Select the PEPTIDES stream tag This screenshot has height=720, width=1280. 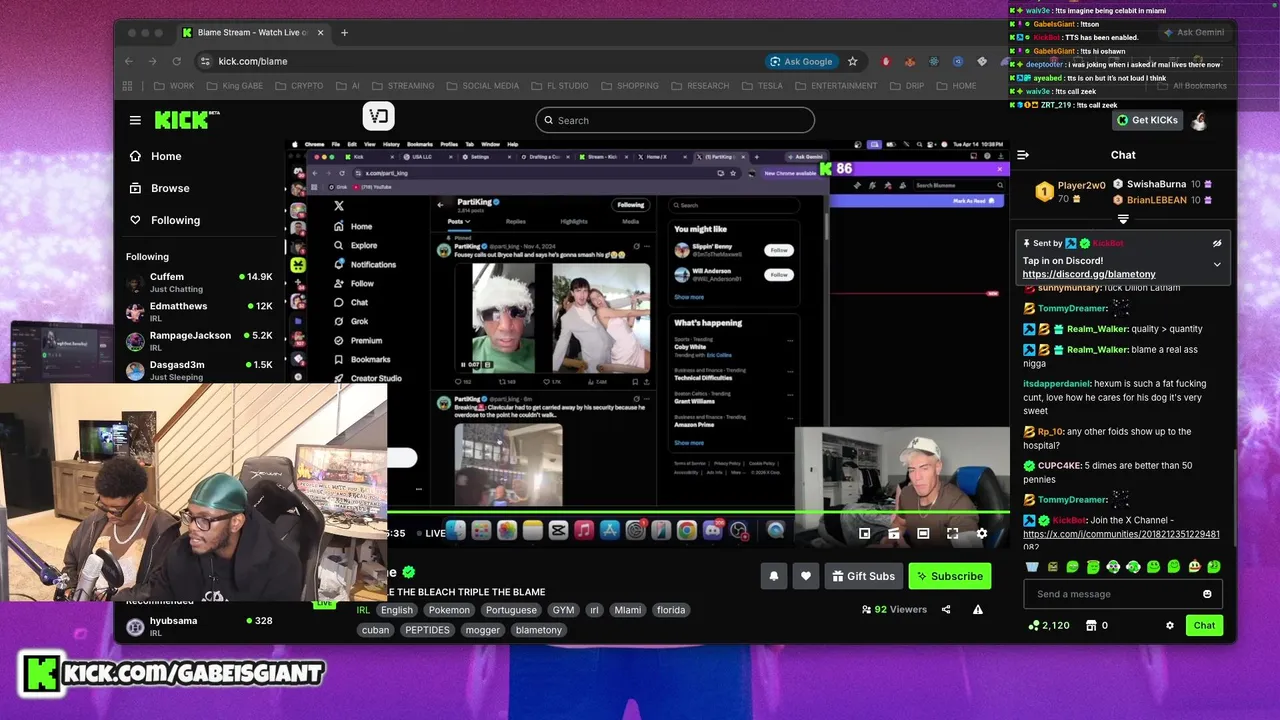click(427, 630)
